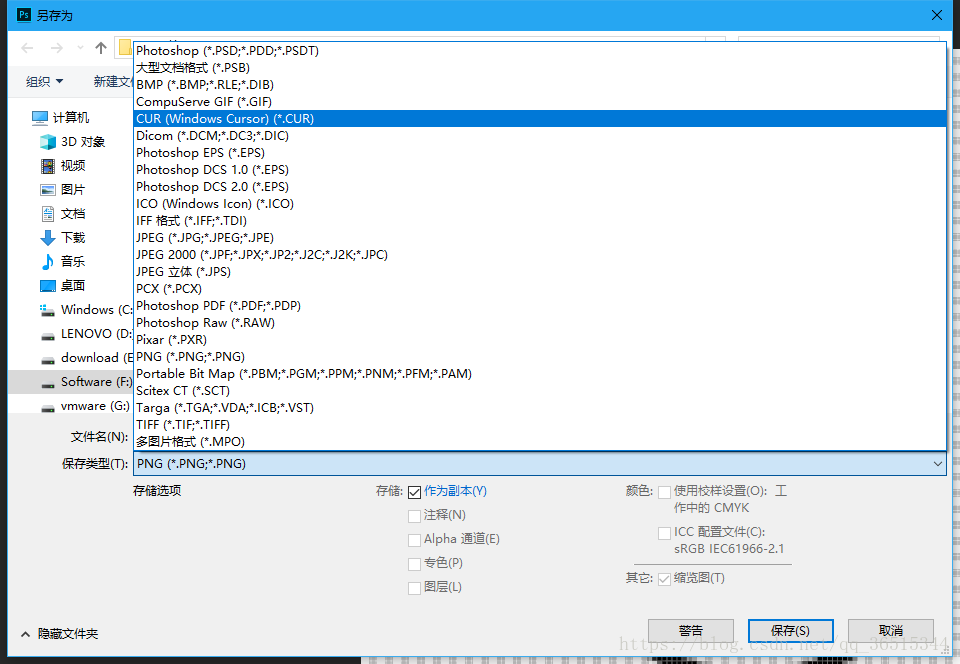Choose Targa format from list
Viewport: 960px width, 664px height.
539,408
